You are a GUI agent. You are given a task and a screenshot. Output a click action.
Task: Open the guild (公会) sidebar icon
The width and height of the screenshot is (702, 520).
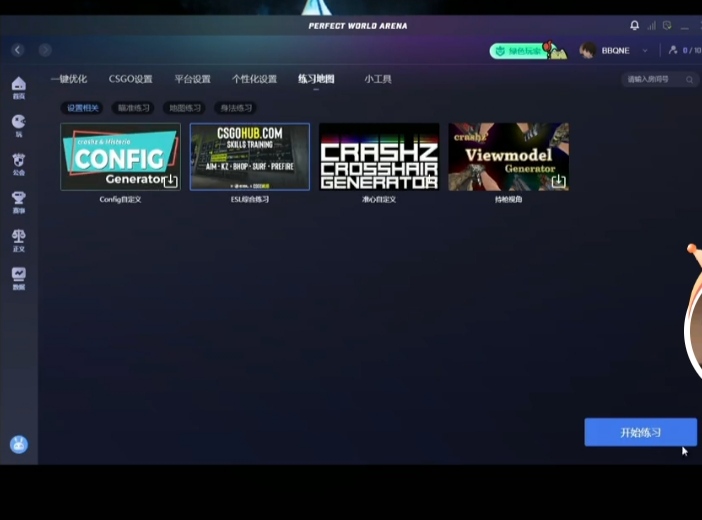[x=18, y=164]
